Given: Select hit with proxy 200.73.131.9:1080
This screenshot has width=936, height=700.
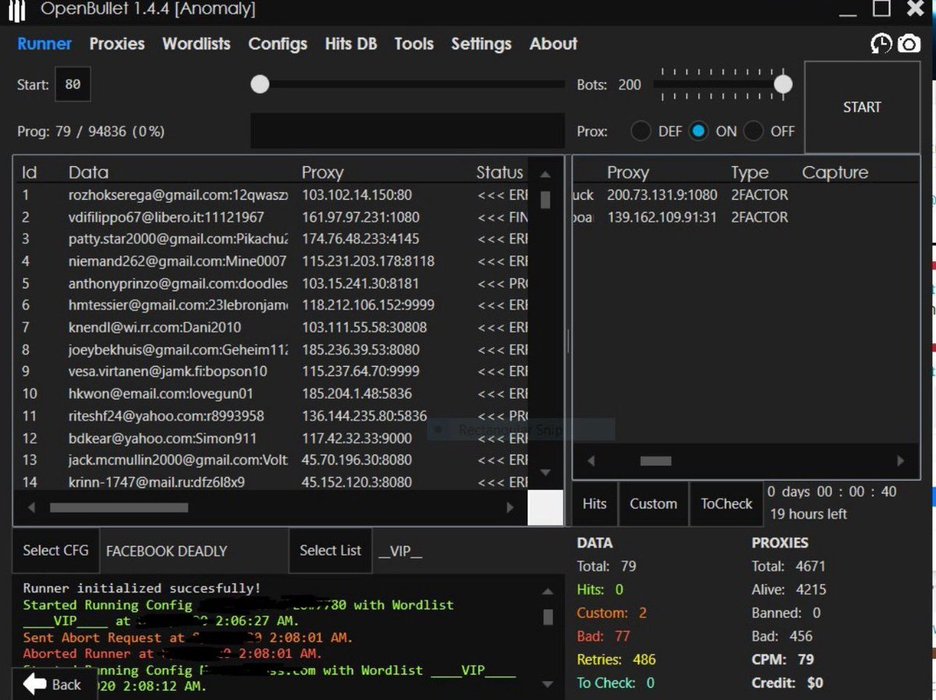Looking at the screenshot, I should pos(746,195).
